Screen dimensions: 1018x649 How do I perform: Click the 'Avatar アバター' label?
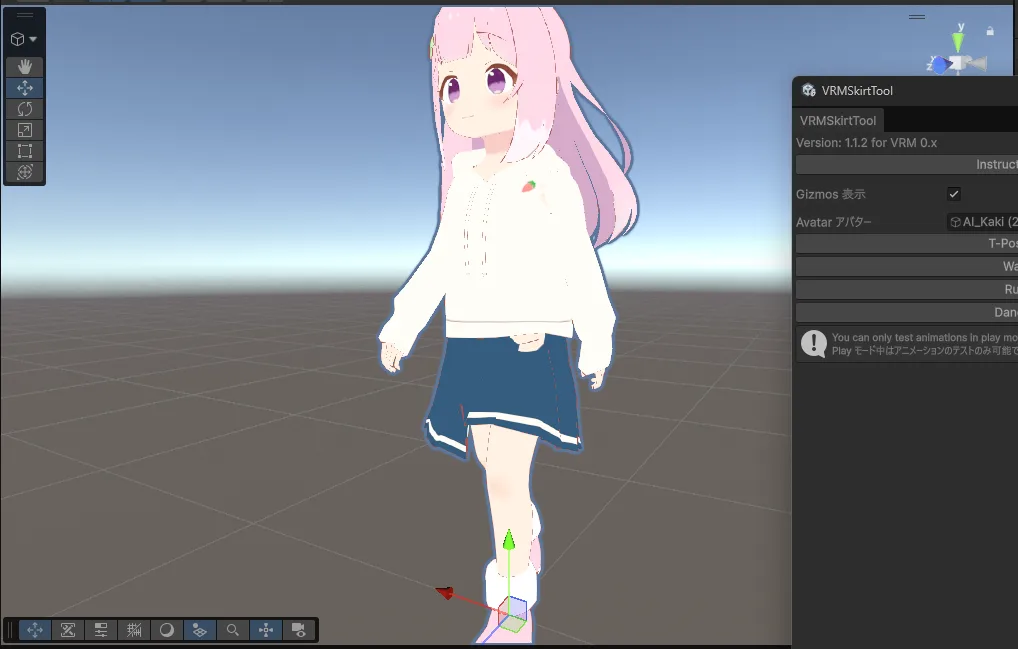[x=834, y=222]
